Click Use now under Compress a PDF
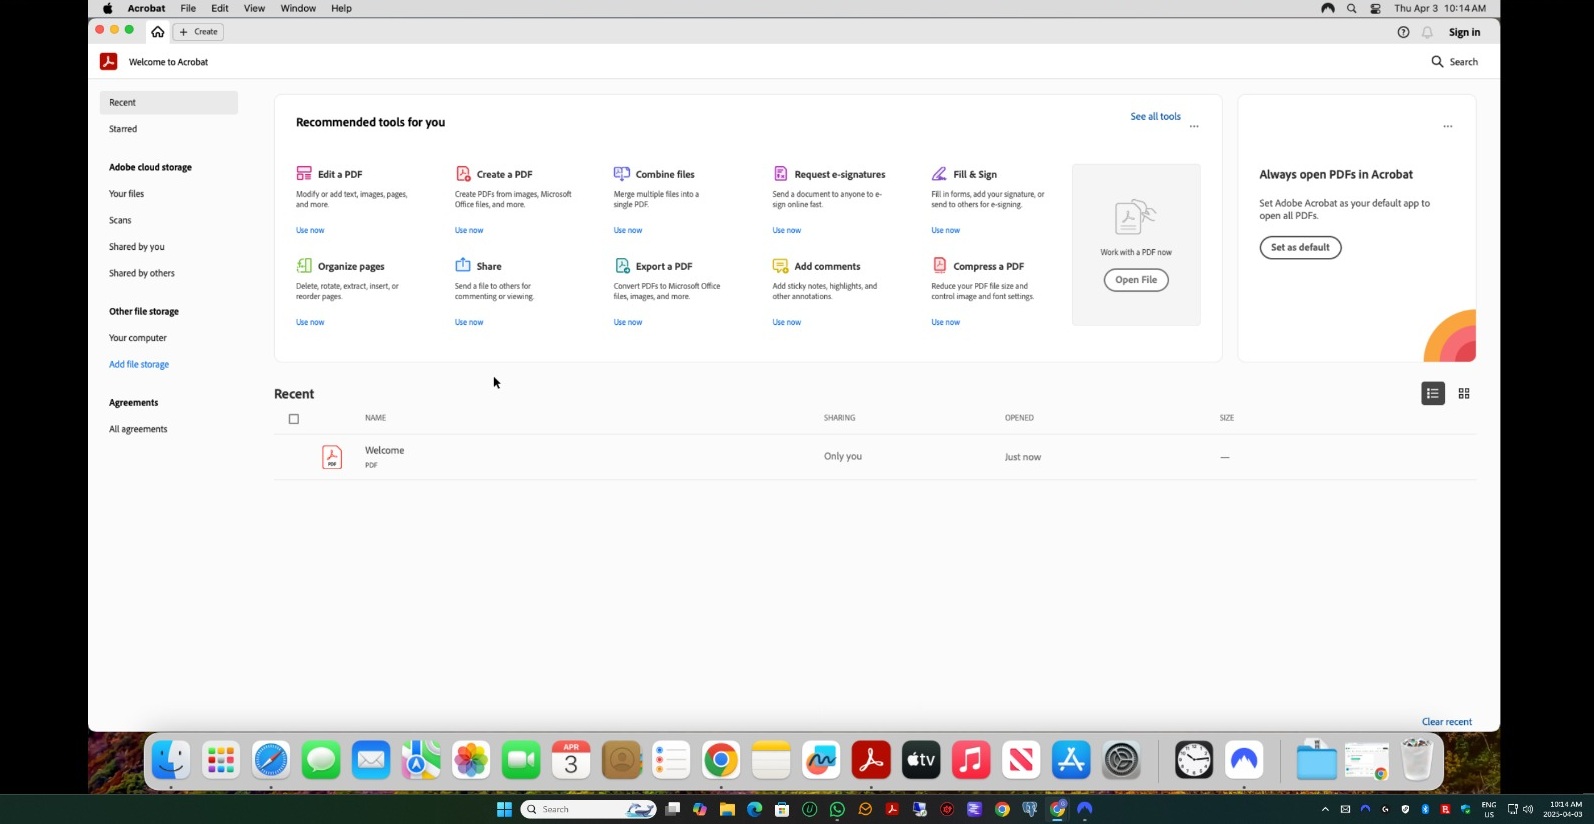The image size is (1594, 824). coord(945,322)
